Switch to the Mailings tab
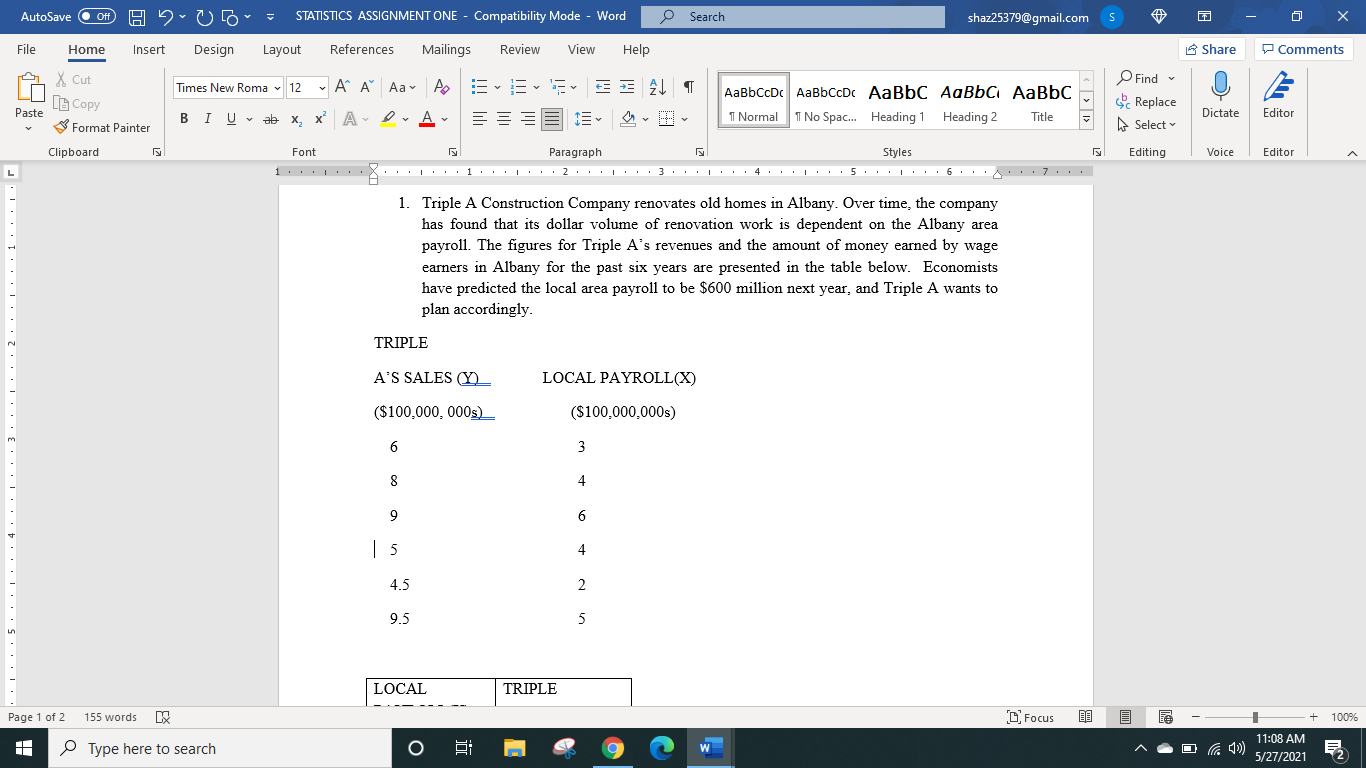Viewport: 1366px width, 768px height. tap(446, 49)
